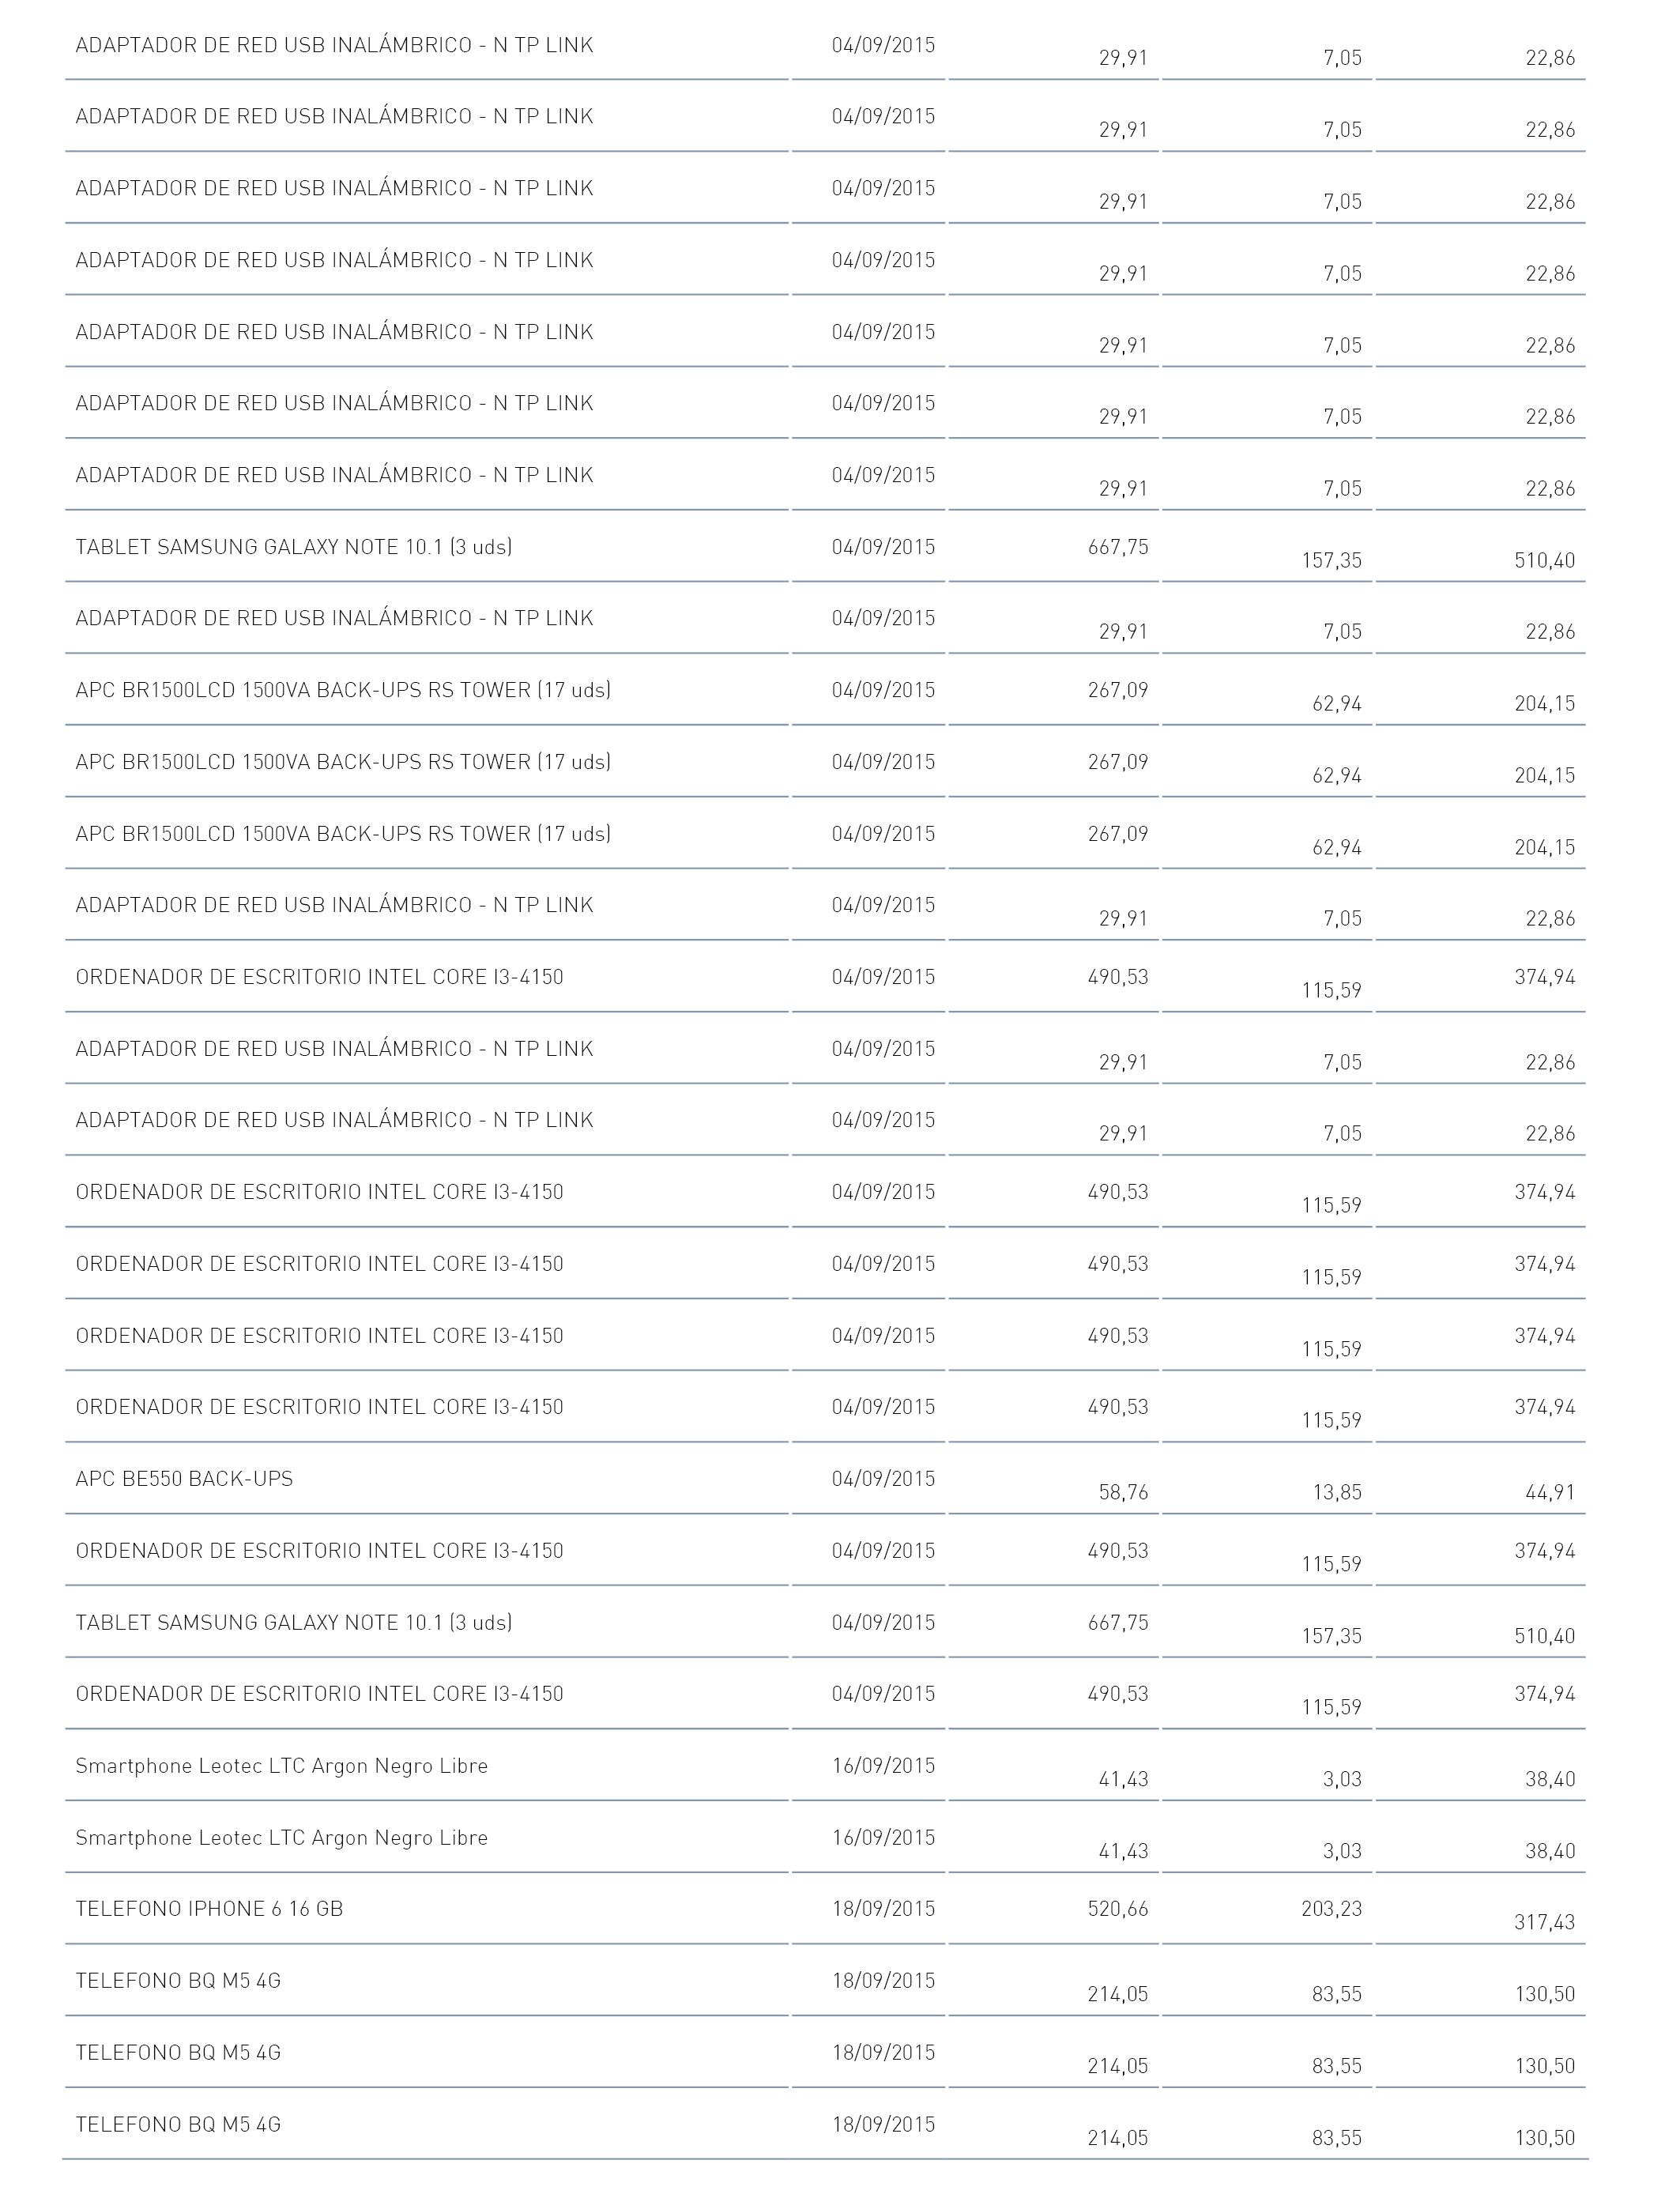Select the 203,23 depreciation value

[x=1331, y=1908]
